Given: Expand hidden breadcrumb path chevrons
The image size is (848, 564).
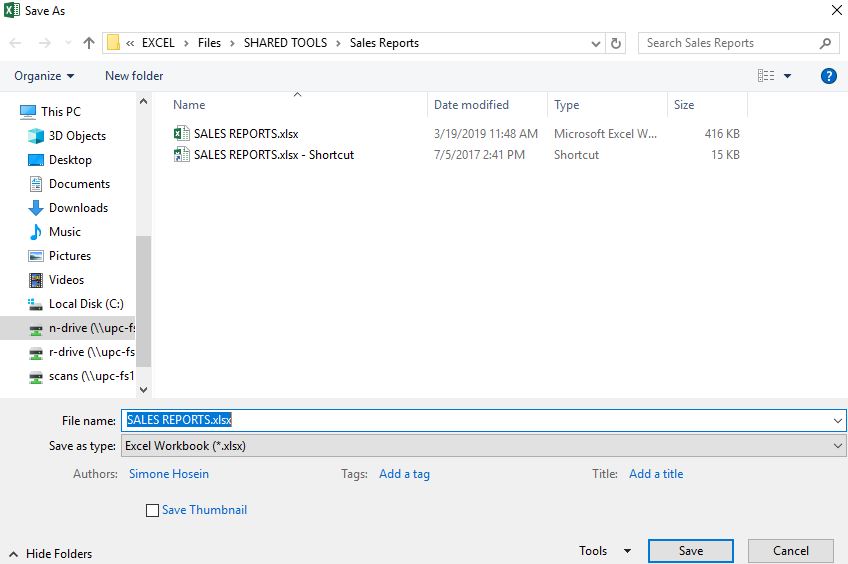Looking at the screenshot, I should click(130, 44).
